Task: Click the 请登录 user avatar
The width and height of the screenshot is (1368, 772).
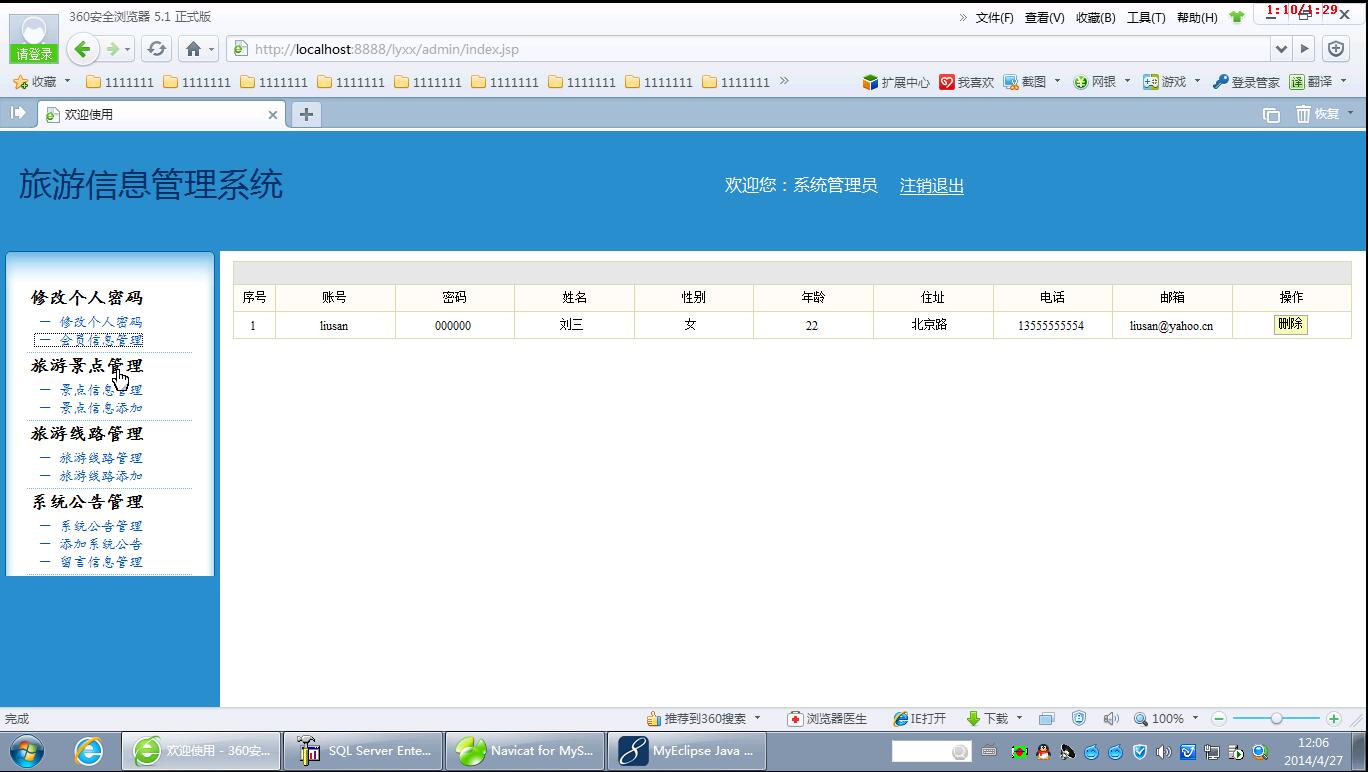Action: pyautogui.click(x=33, y=39)
